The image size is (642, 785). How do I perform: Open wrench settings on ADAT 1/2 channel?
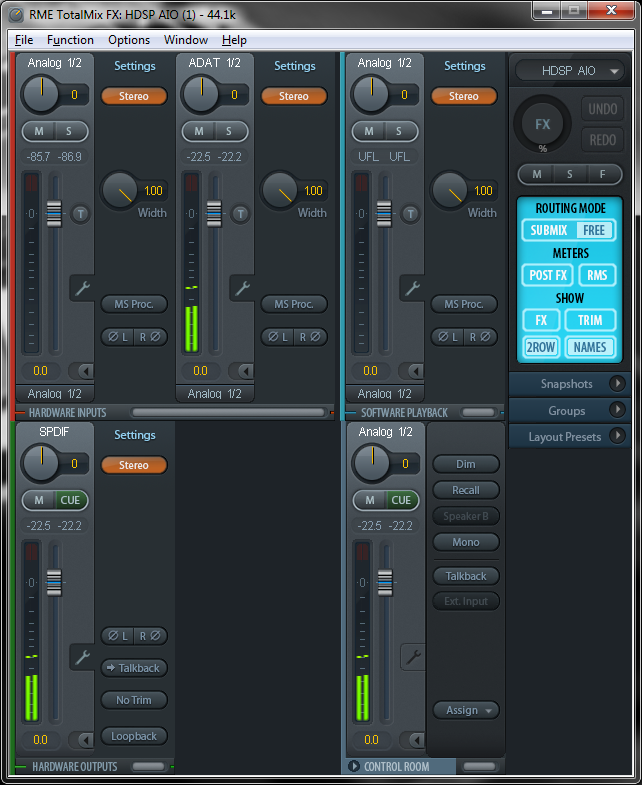point(242,288)
